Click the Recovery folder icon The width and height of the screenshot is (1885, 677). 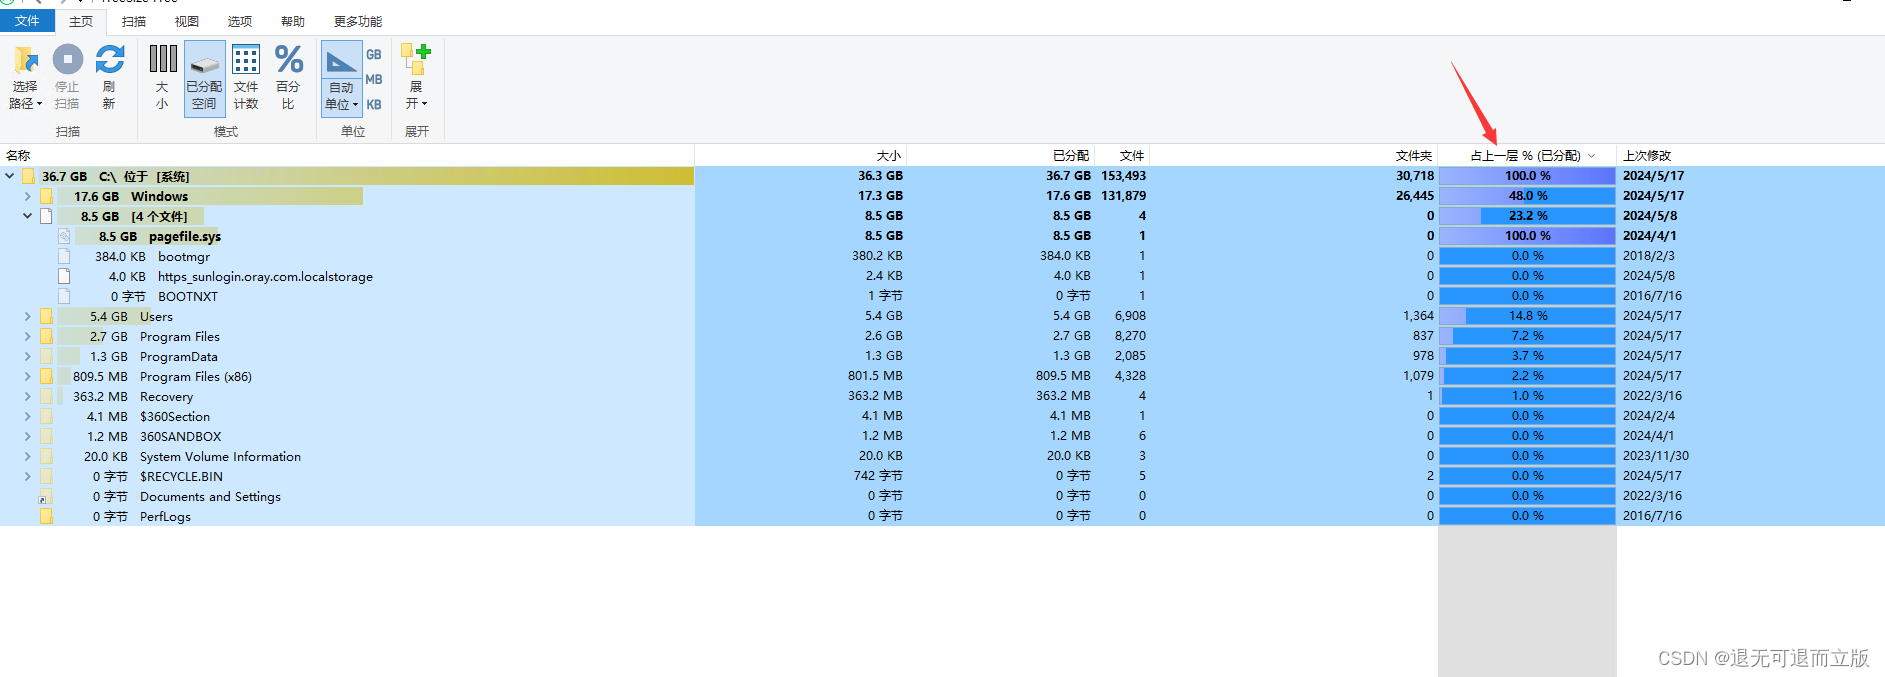coord(46,396)
